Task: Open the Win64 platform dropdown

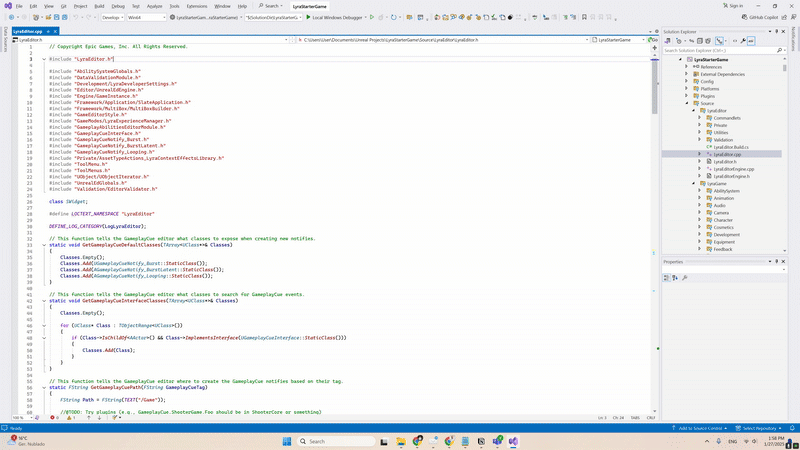Action: coord(148,17)
